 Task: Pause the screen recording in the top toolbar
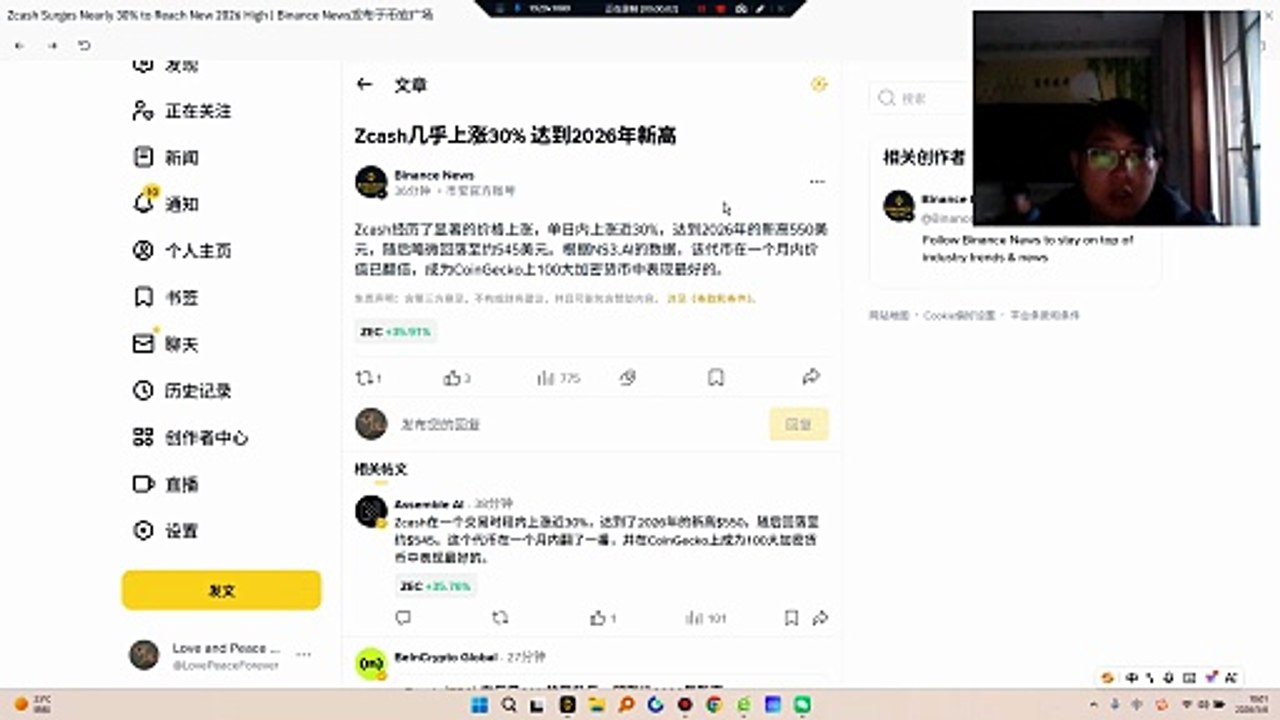[x=700, y=8]
